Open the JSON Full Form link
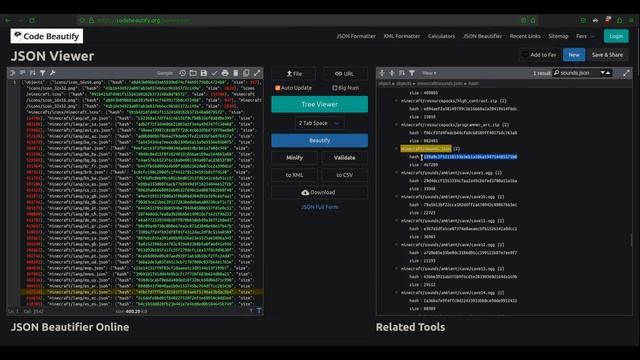 (320, 207)
